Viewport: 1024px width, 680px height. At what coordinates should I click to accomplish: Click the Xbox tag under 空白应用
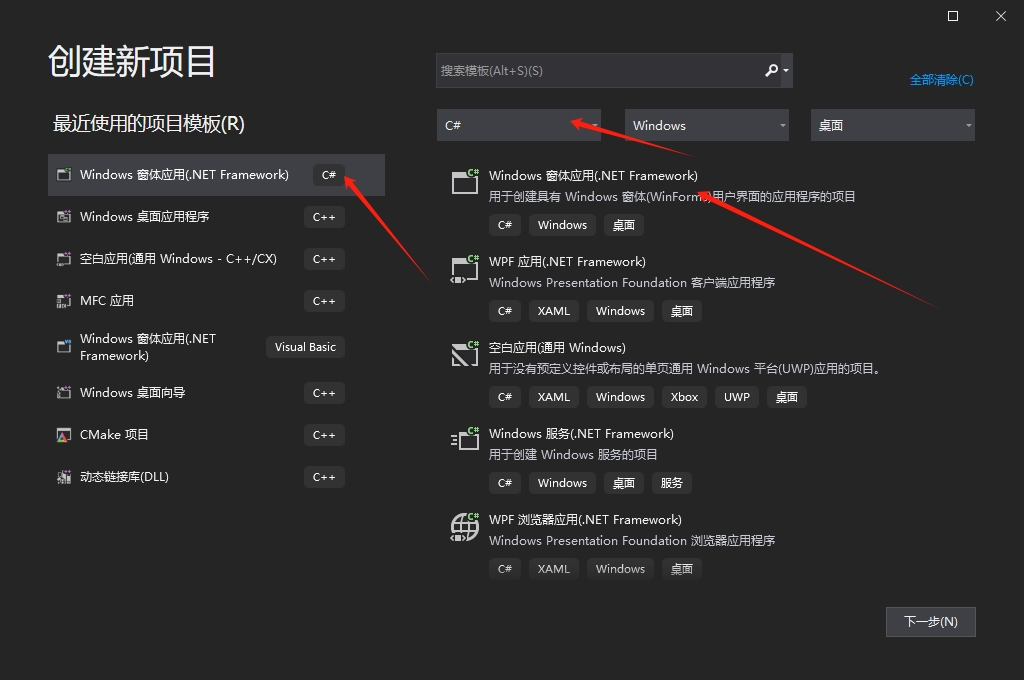[684, 397]
